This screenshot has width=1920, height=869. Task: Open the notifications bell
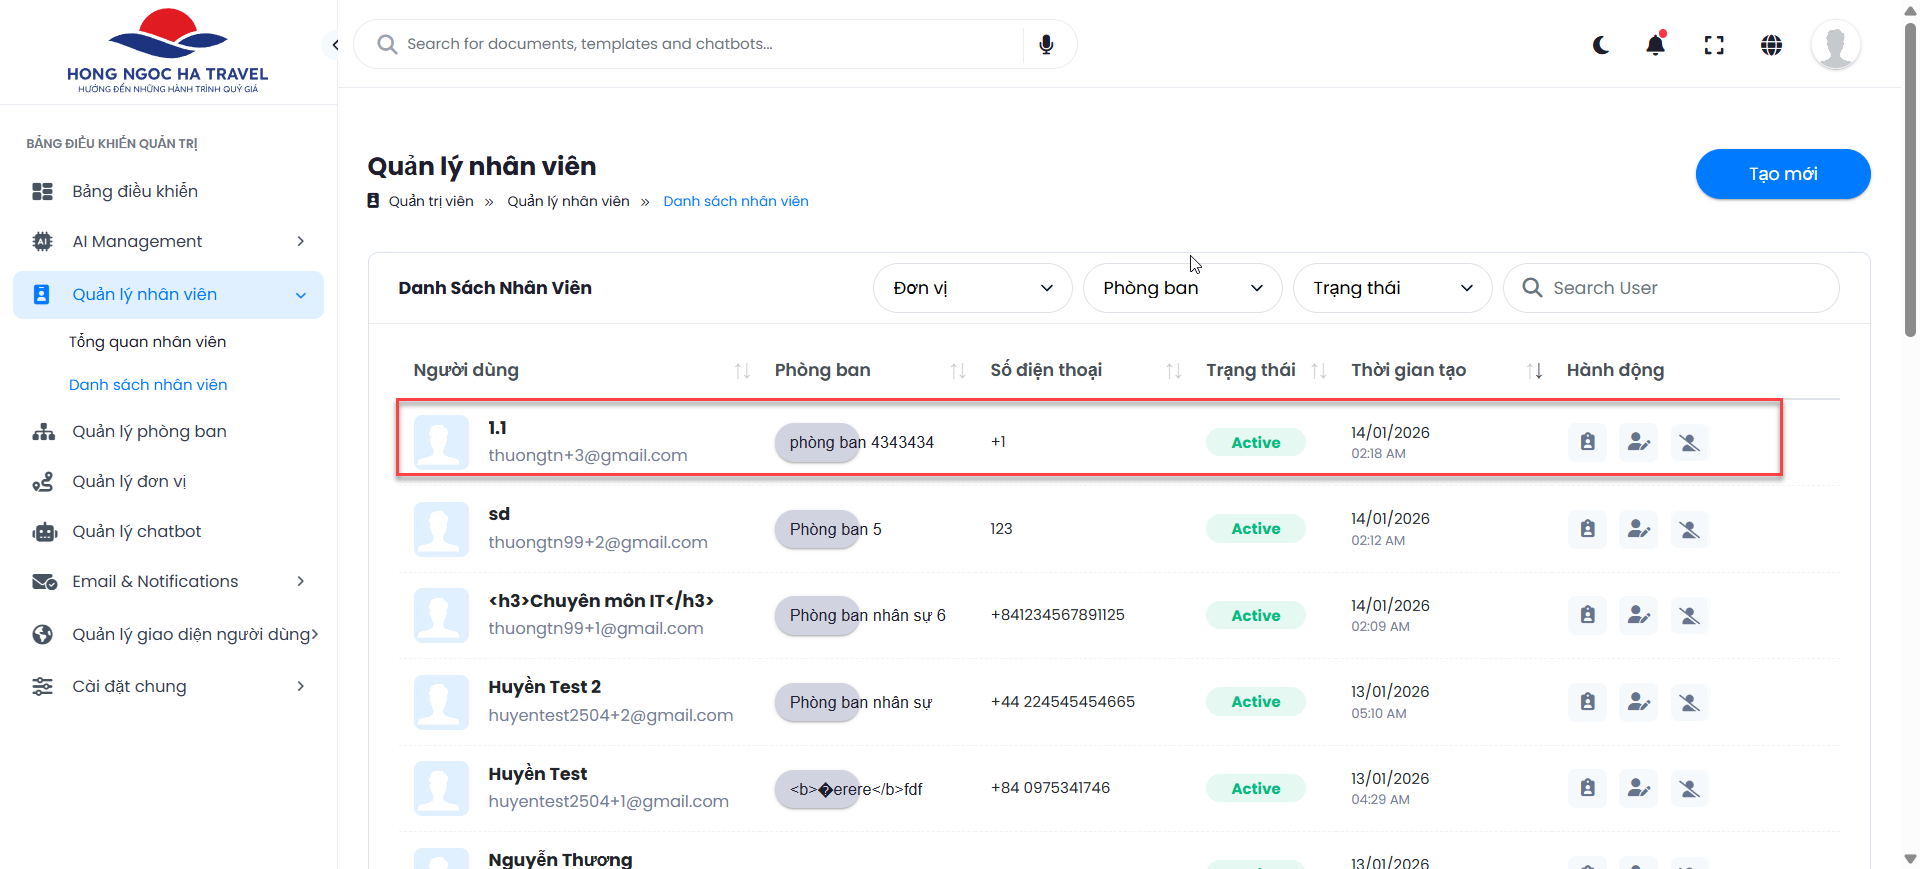[x=1656, y=45]
